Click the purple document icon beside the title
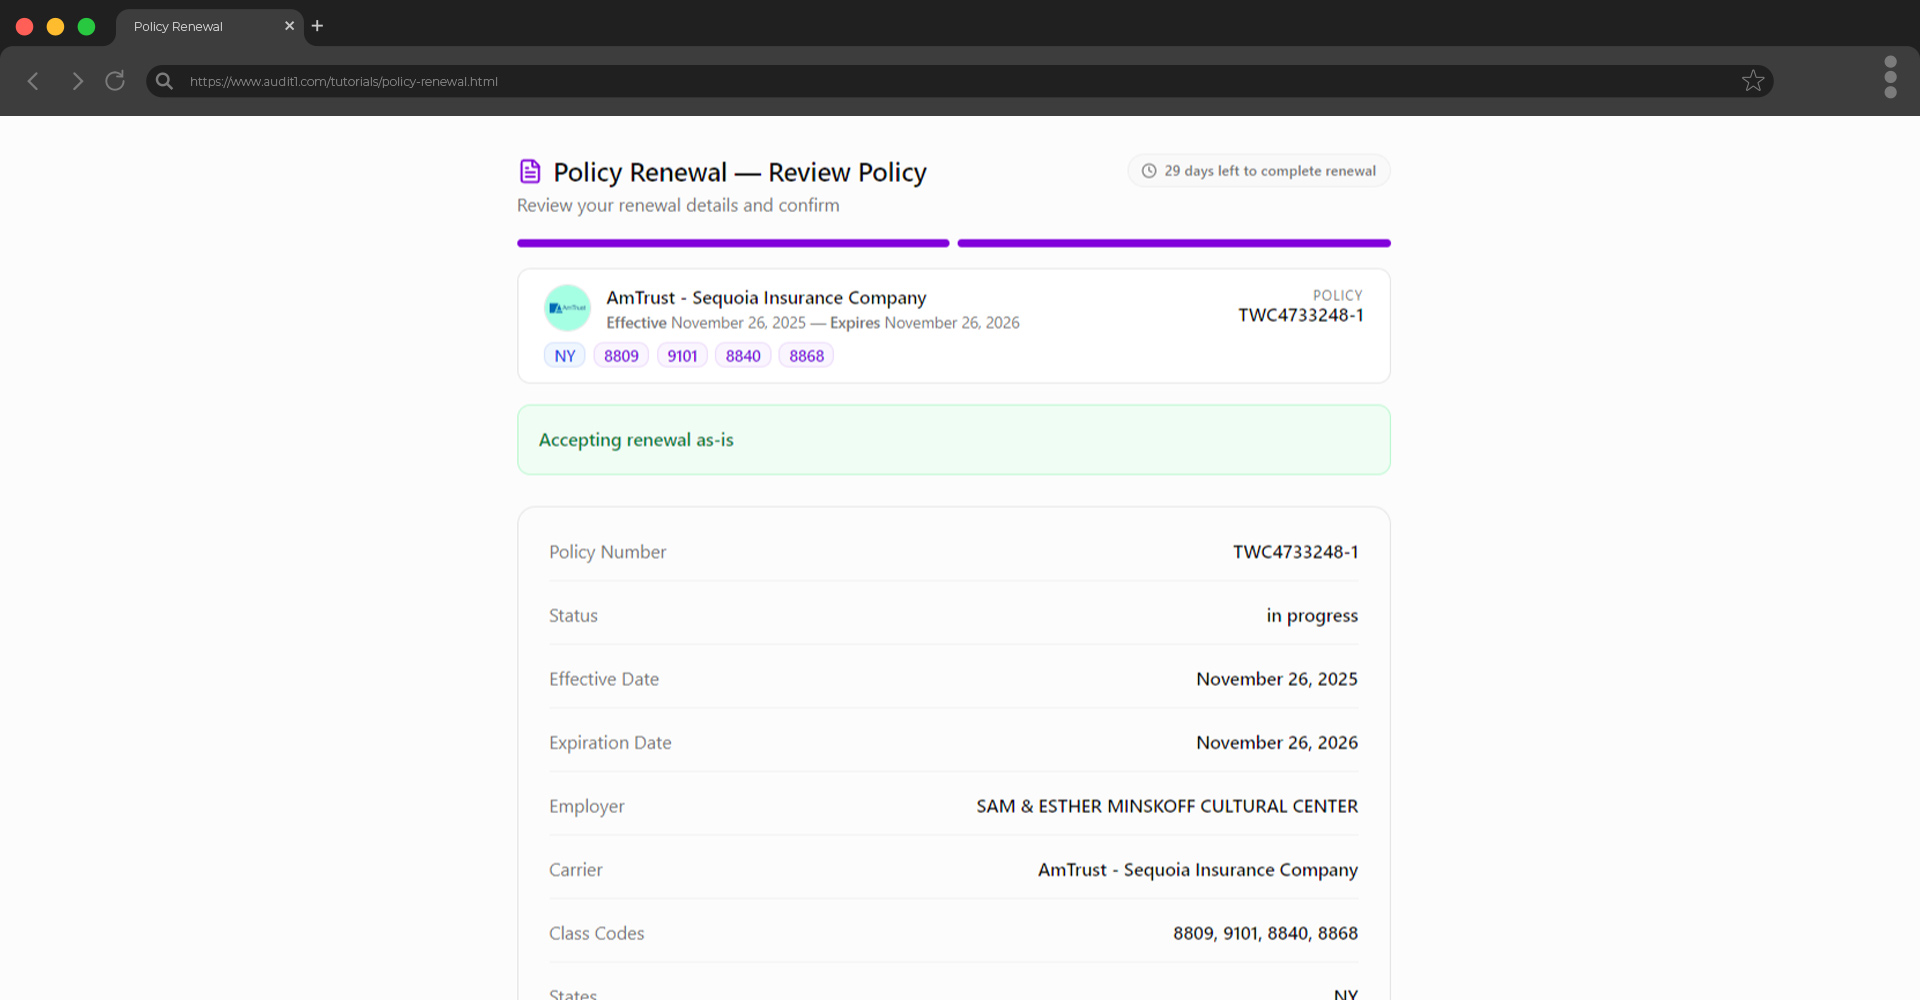Screen dimensions: 1920x1000 [x=529, y=171]
